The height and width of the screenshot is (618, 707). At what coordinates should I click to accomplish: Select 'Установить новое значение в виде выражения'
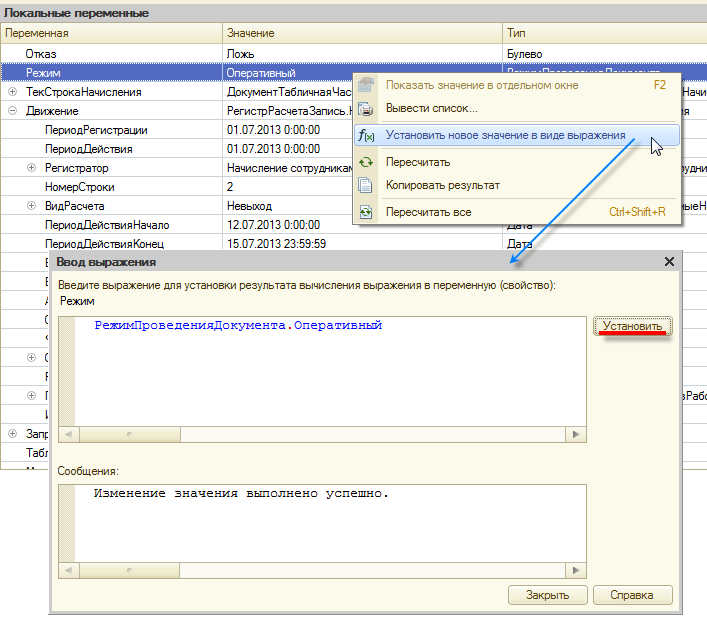pyautogui.click(x=517, y=135)
